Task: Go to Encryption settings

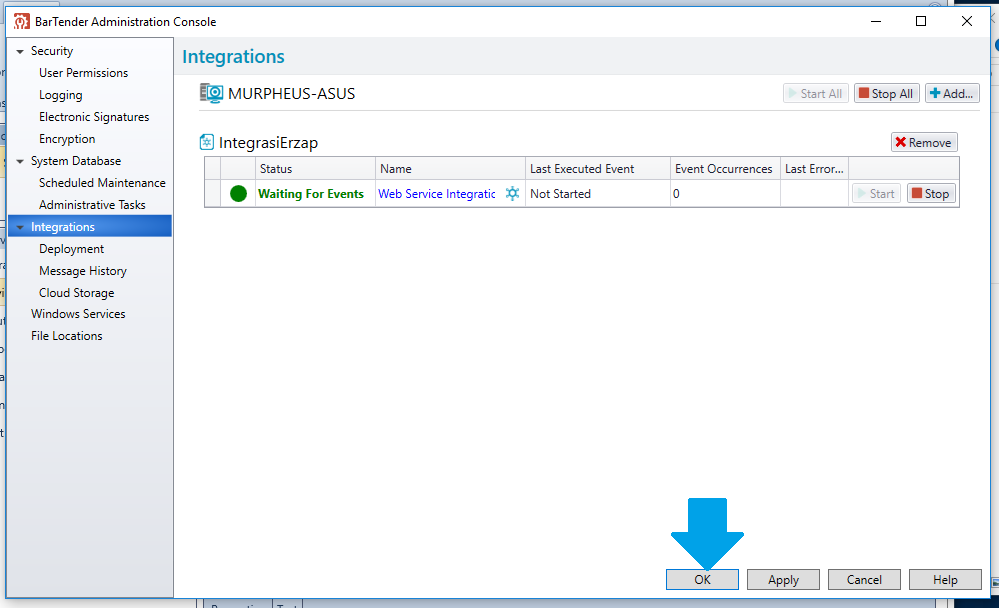Action: (67, 139)
